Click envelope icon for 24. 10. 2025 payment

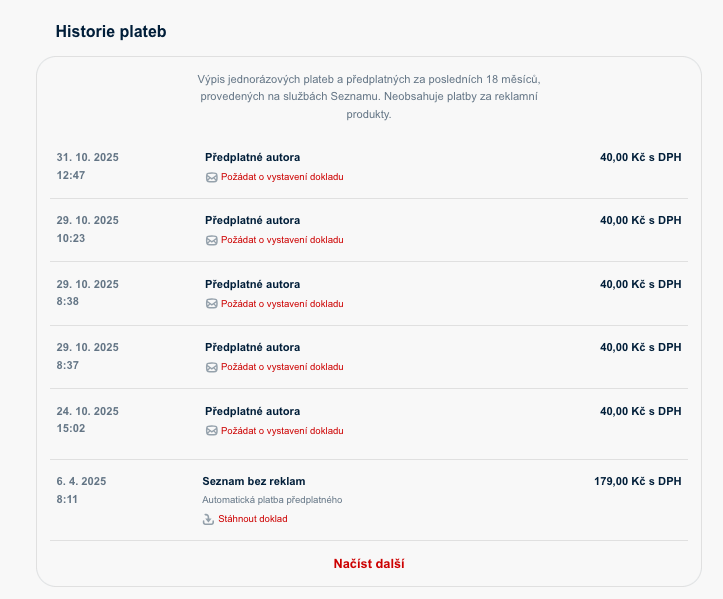pyautogui.click(x=211, y=431)
